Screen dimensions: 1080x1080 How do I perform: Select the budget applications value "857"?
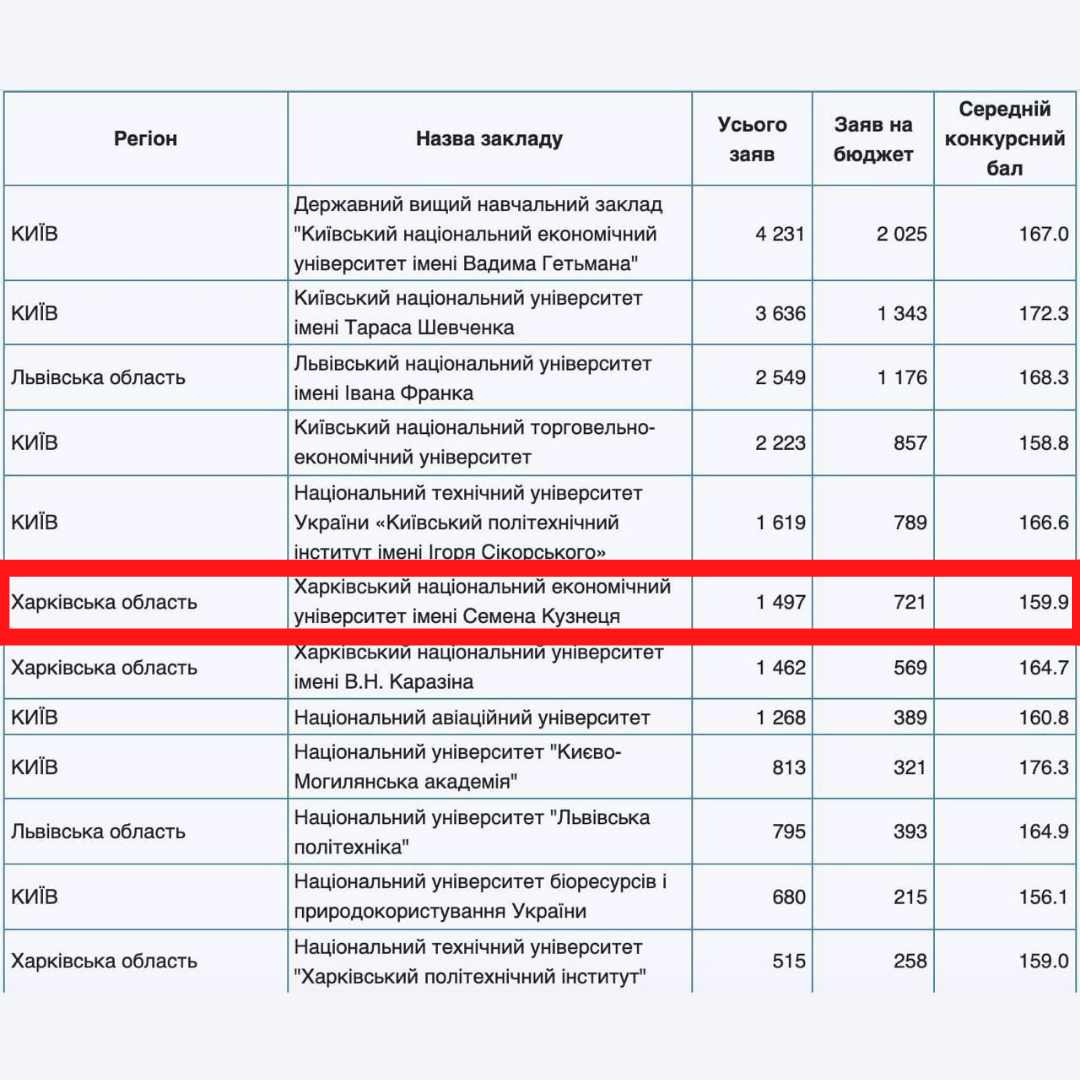coord(910,443)
